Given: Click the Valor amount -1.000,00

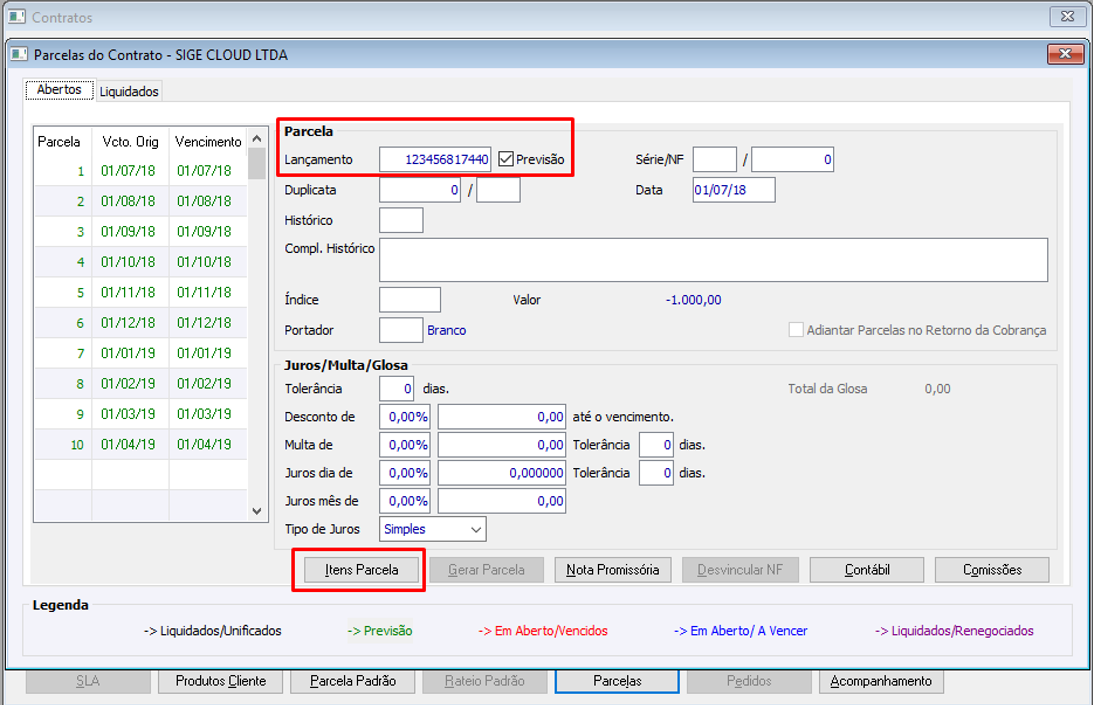Looking at the screenshot, I should 694,300.
